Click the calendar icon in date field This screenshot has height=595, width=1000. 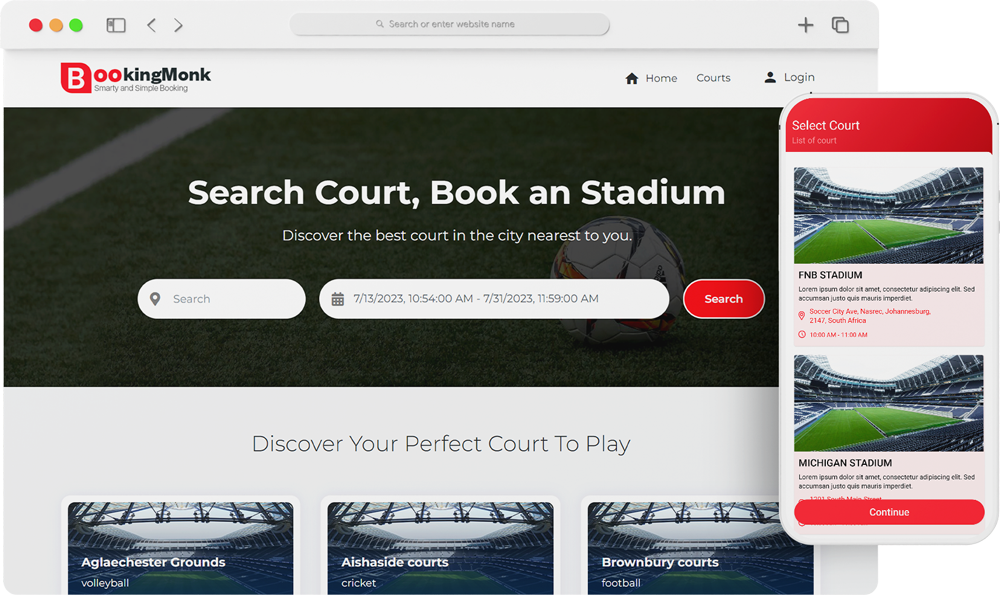[337, 298]
